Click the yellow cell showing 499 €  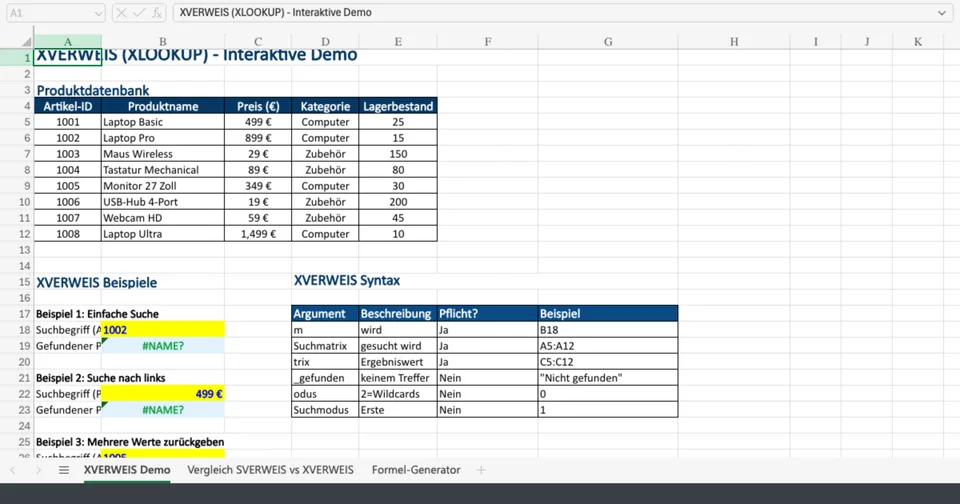[163, 394]
